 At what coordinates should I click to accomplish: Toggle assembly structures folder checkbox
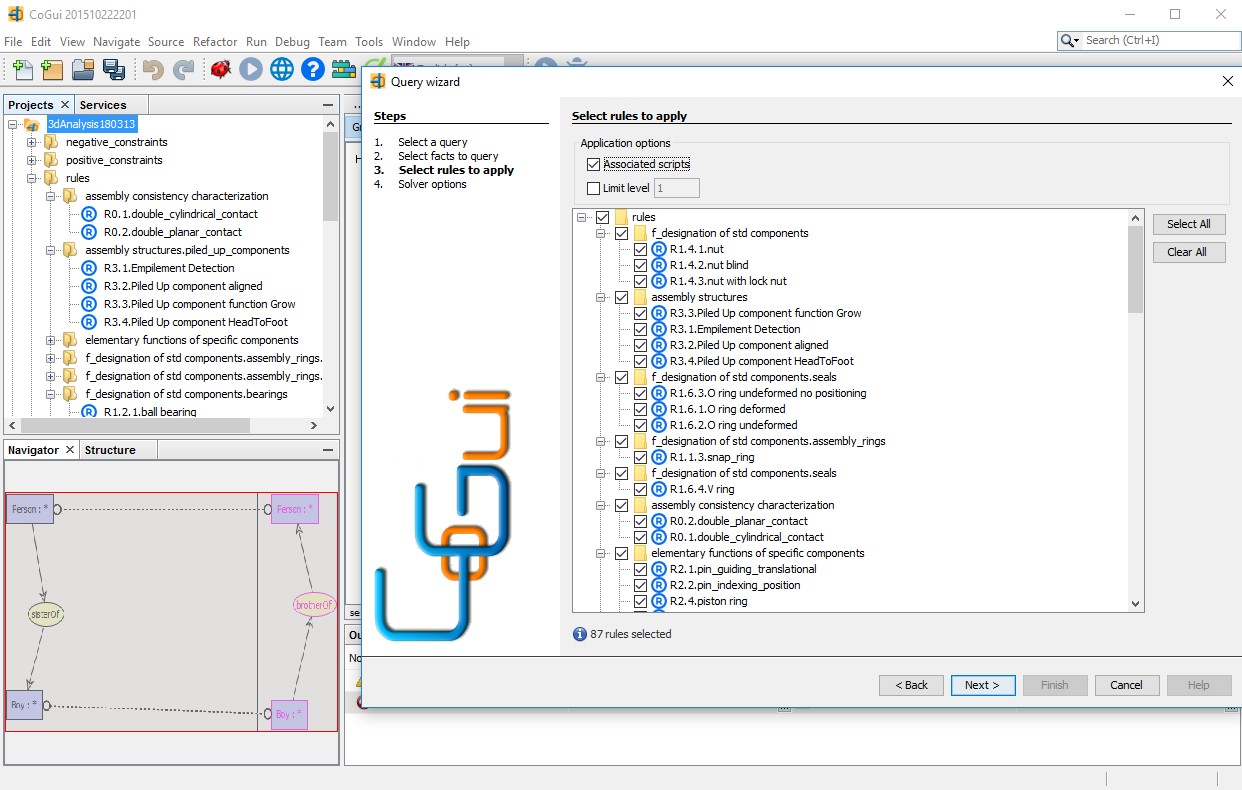622,297
